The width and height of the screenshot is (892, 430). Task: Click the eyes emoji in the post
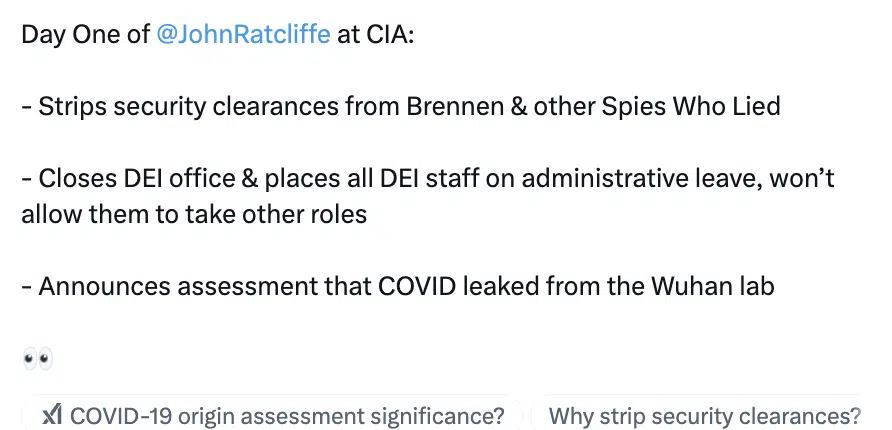38,359
